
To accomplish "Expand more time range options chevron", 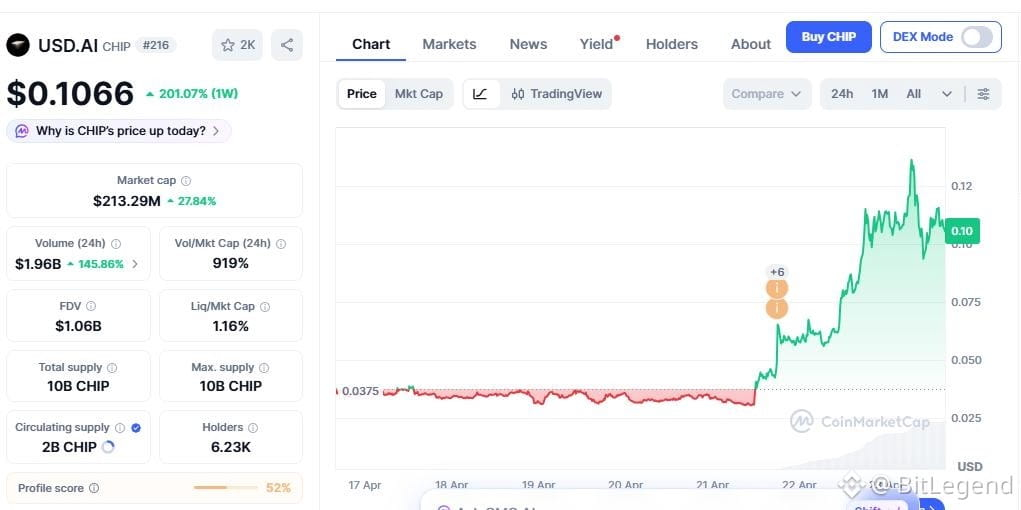I will tap(947, 94).
